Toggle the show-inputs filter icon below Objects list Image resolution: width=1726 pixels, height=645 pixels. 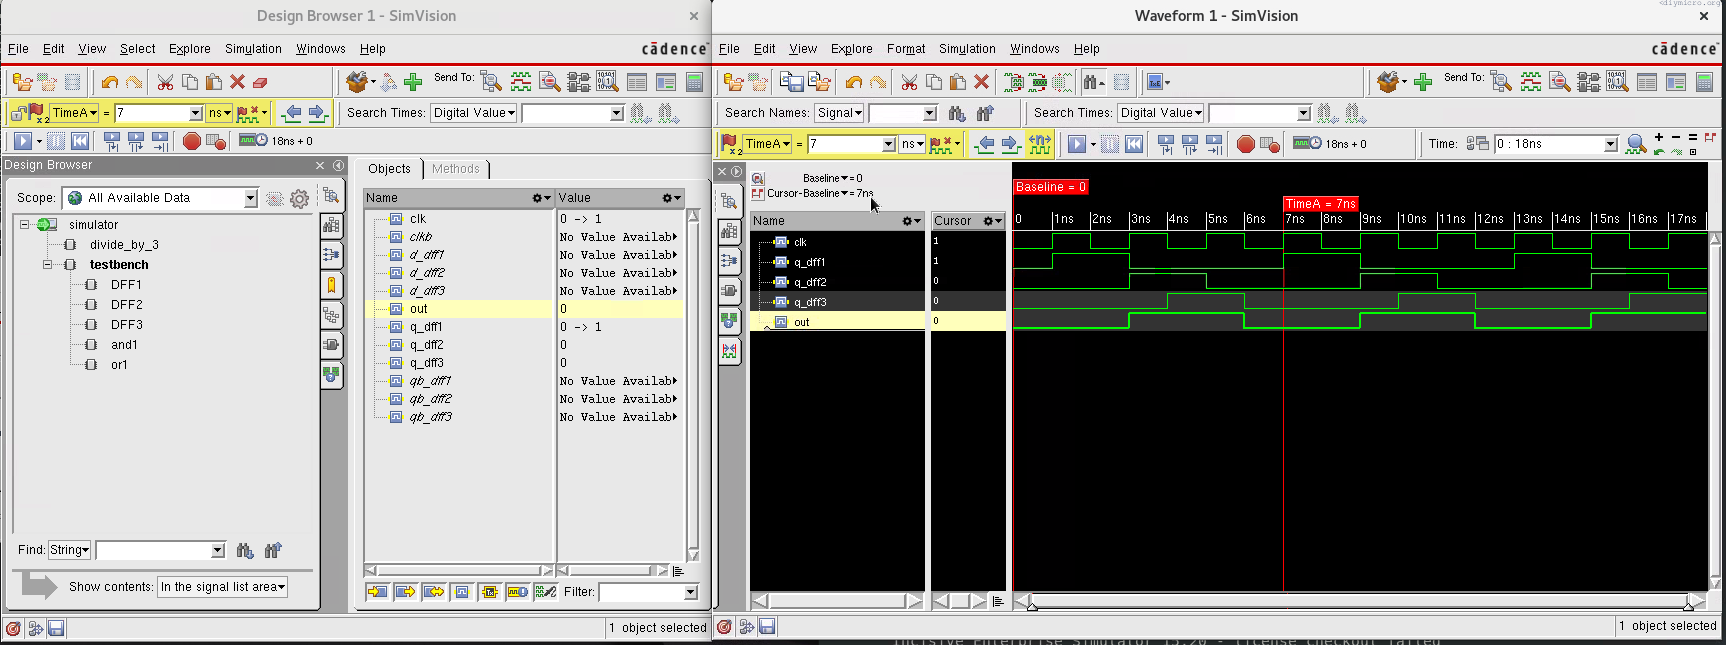[377, 592]
